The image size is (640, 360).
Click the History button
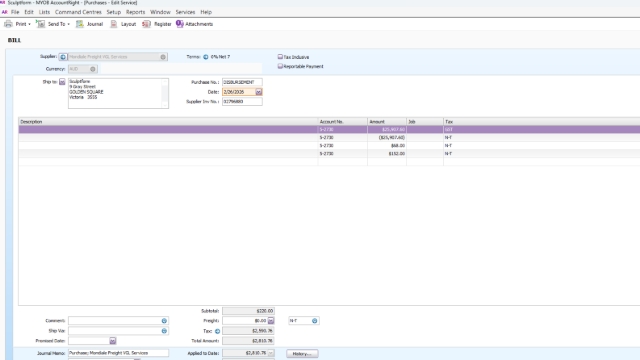click(x=302, y=354)
